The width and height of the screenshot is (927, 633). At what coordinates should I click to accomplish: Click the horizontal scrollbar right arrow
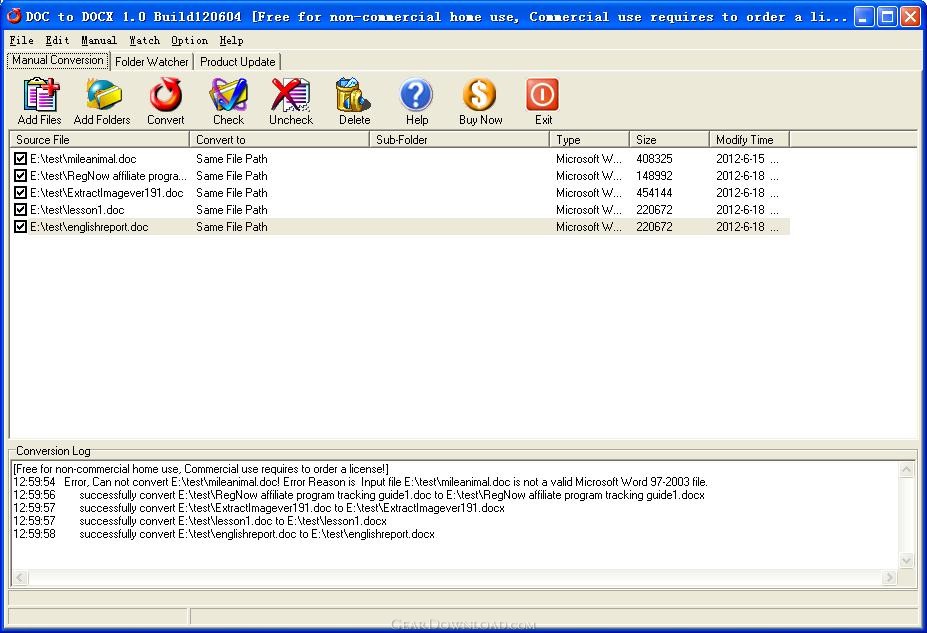click(891, 577)
